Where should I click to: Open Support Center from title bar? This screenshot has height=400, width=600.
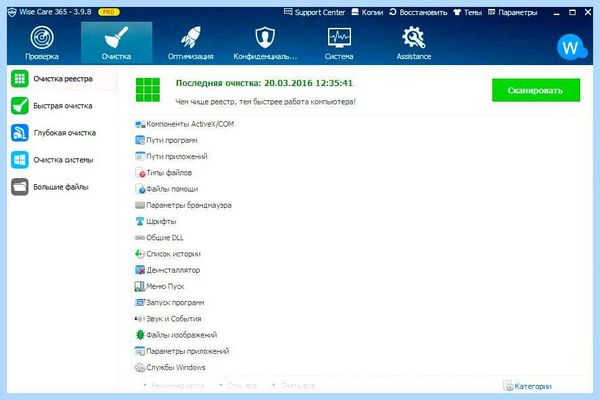click(x=315, y=12)
